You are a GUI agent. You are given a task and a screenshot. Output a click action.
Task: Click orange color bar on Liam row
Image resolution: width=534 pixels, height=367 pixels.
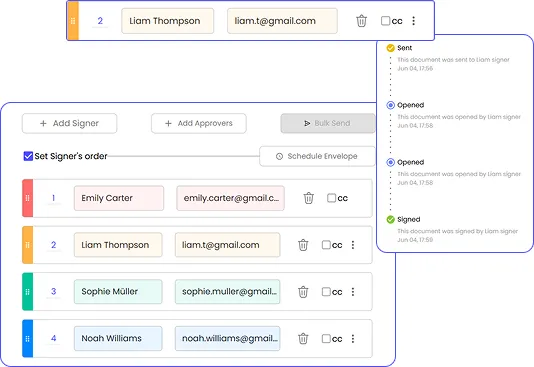coord(28,245)
